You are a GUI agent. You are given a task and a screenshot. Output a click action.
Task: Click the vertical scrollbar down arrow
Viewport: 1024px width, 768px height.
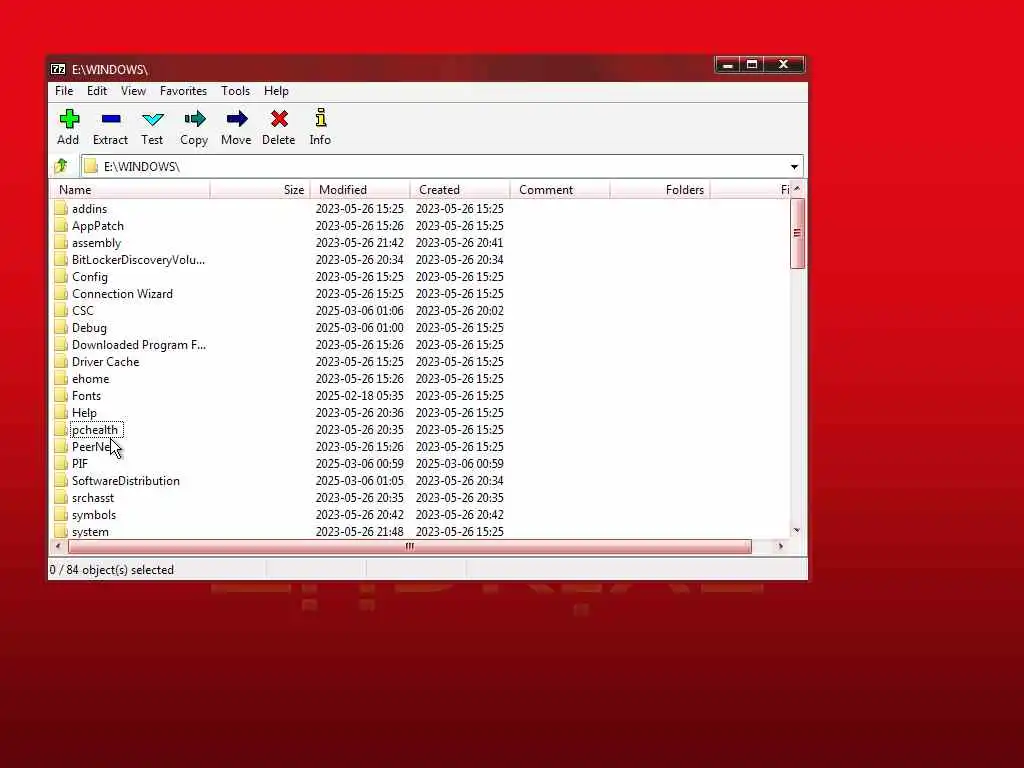tap(797, 530)
